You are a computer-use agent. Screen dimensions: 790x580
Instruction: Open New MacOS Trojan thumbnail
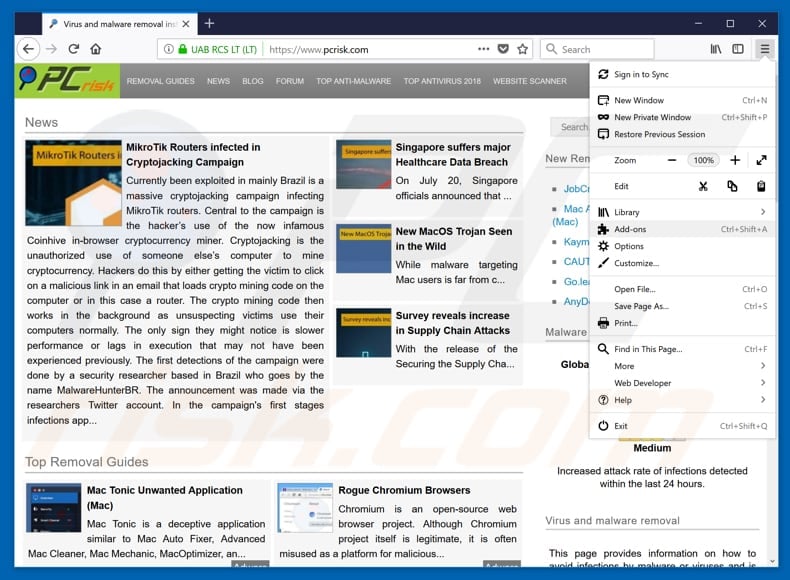363,248
